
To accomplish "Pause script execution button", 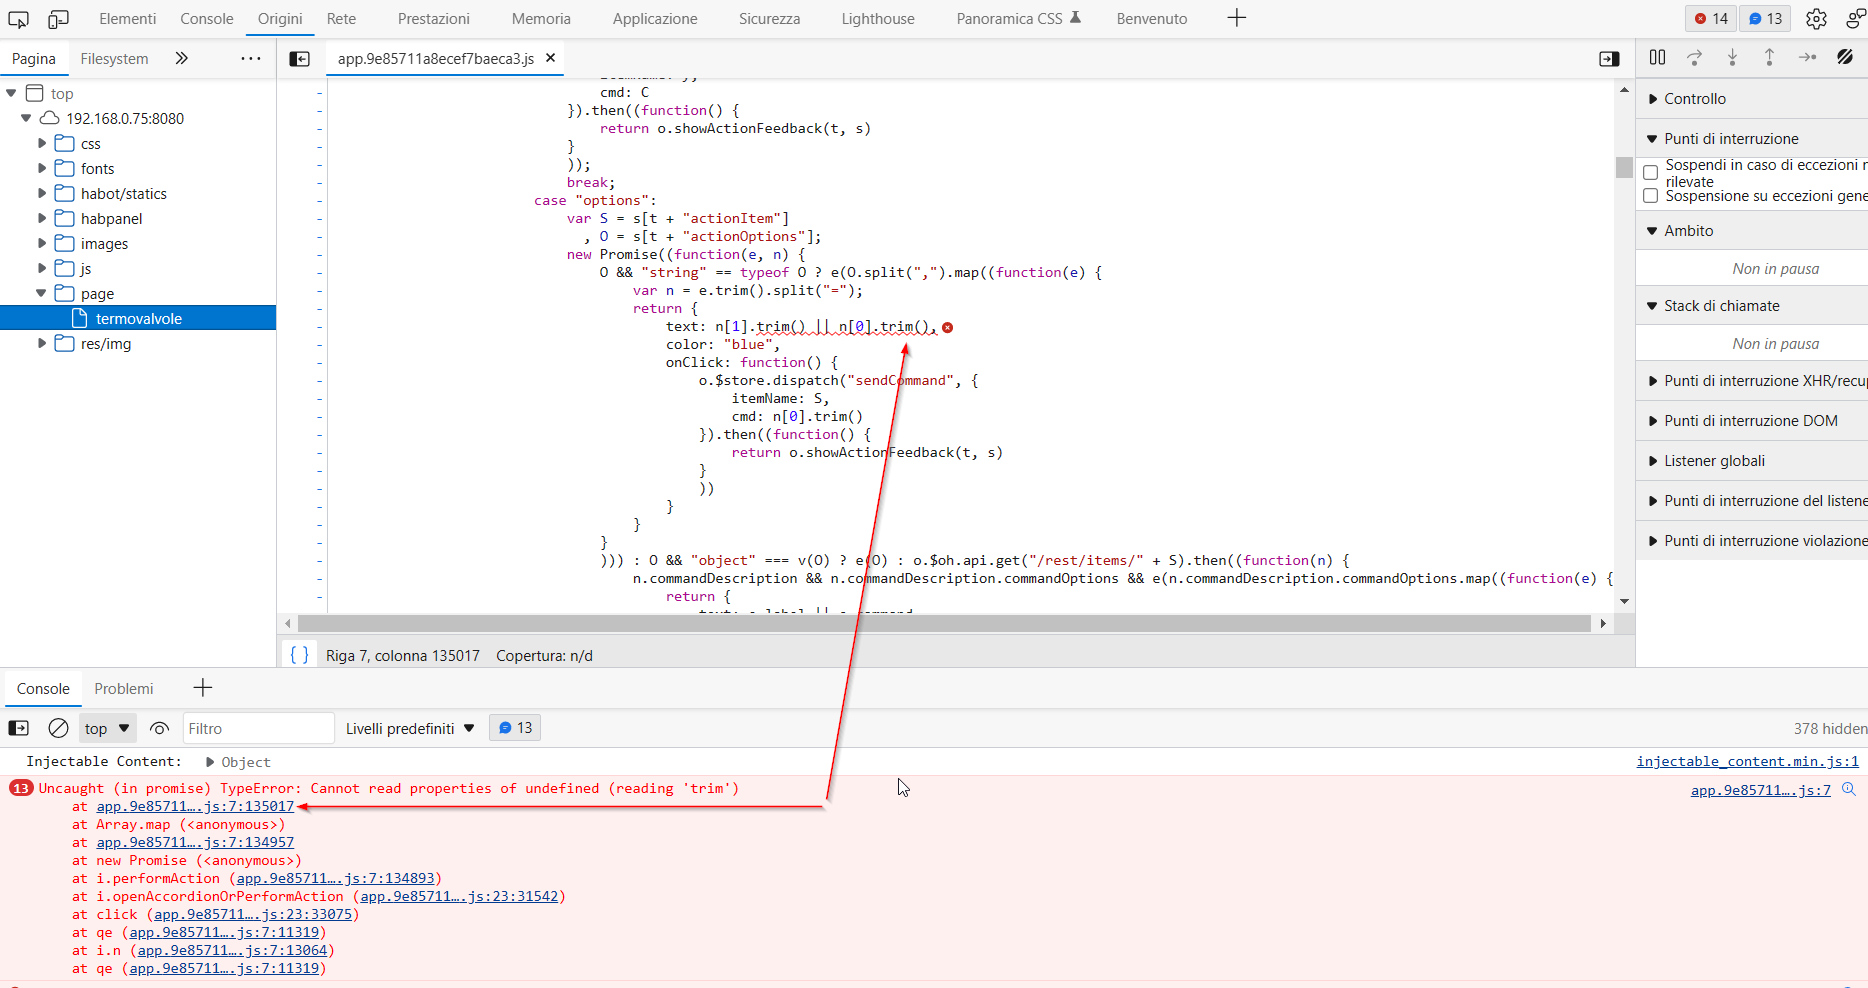I will (1657, 58).
